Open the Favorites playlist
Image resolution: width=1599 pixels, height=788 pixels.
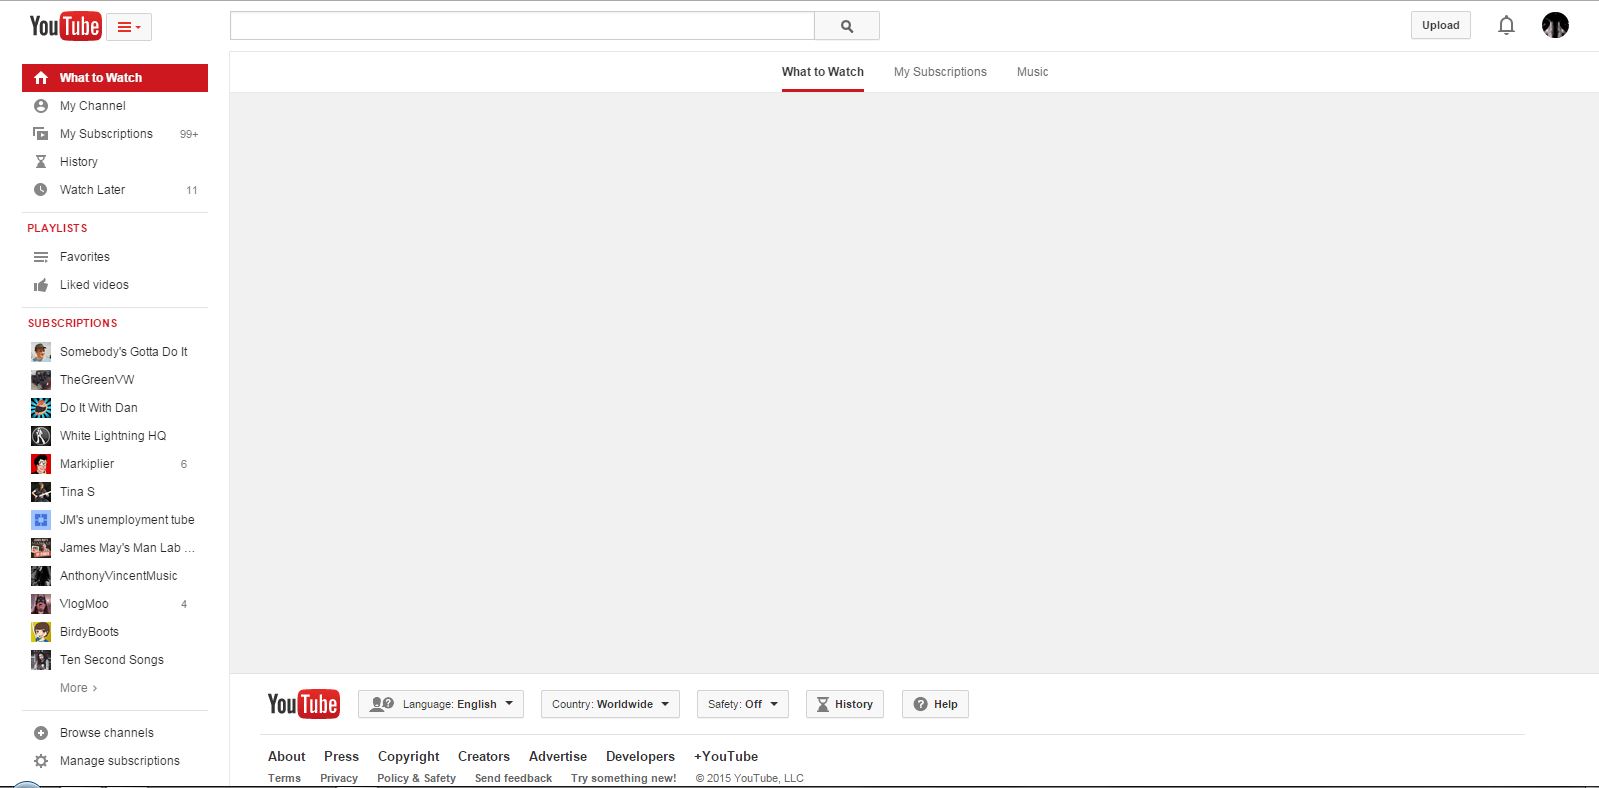115,257
